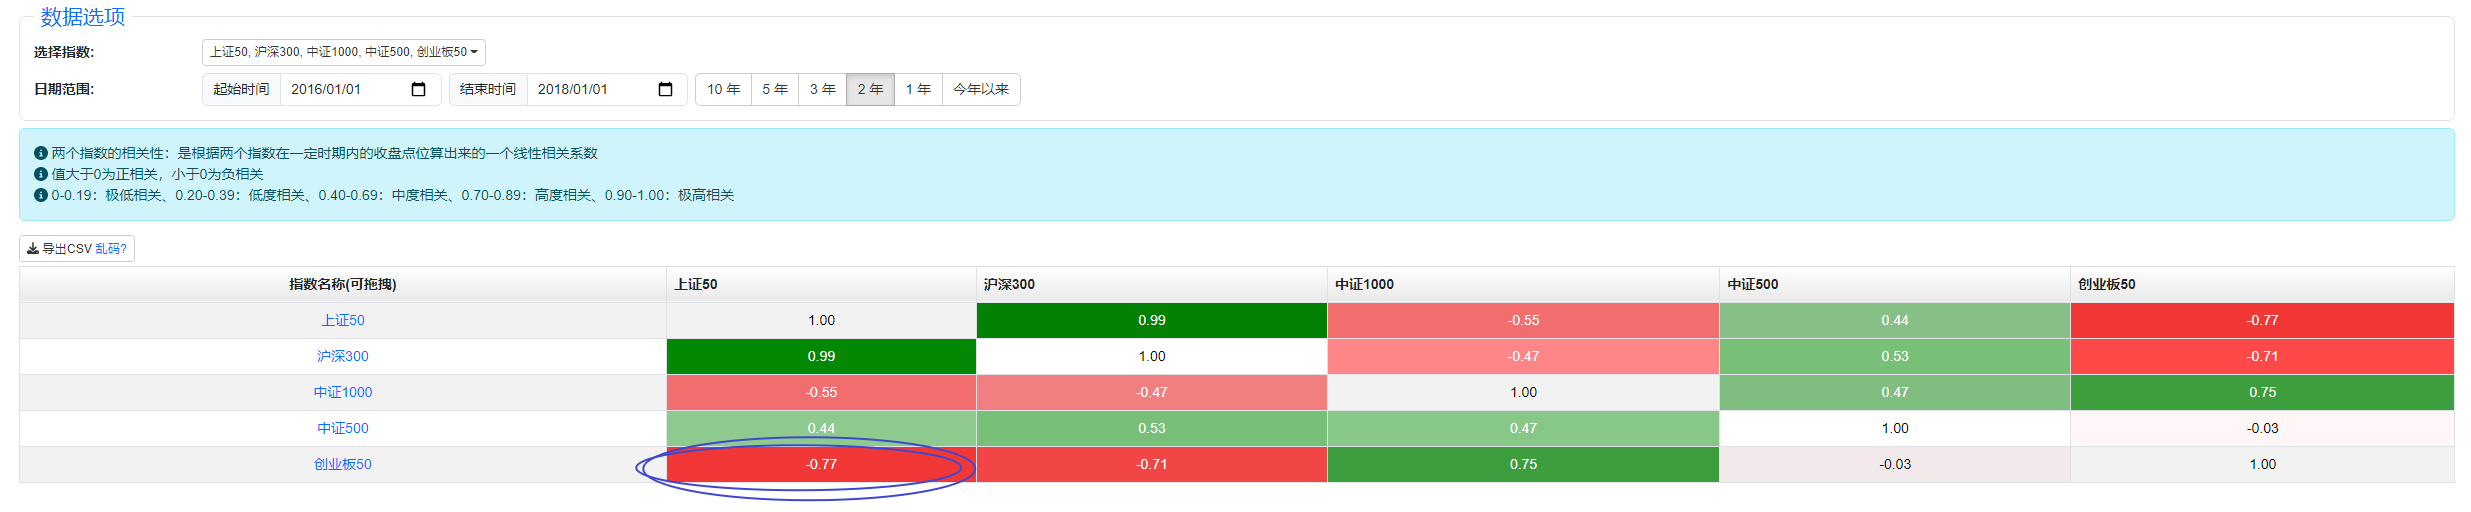Open the 乱码? help link
This screenshot has width=2471, height=512.
pyautogui.click(x=111, y=249)
